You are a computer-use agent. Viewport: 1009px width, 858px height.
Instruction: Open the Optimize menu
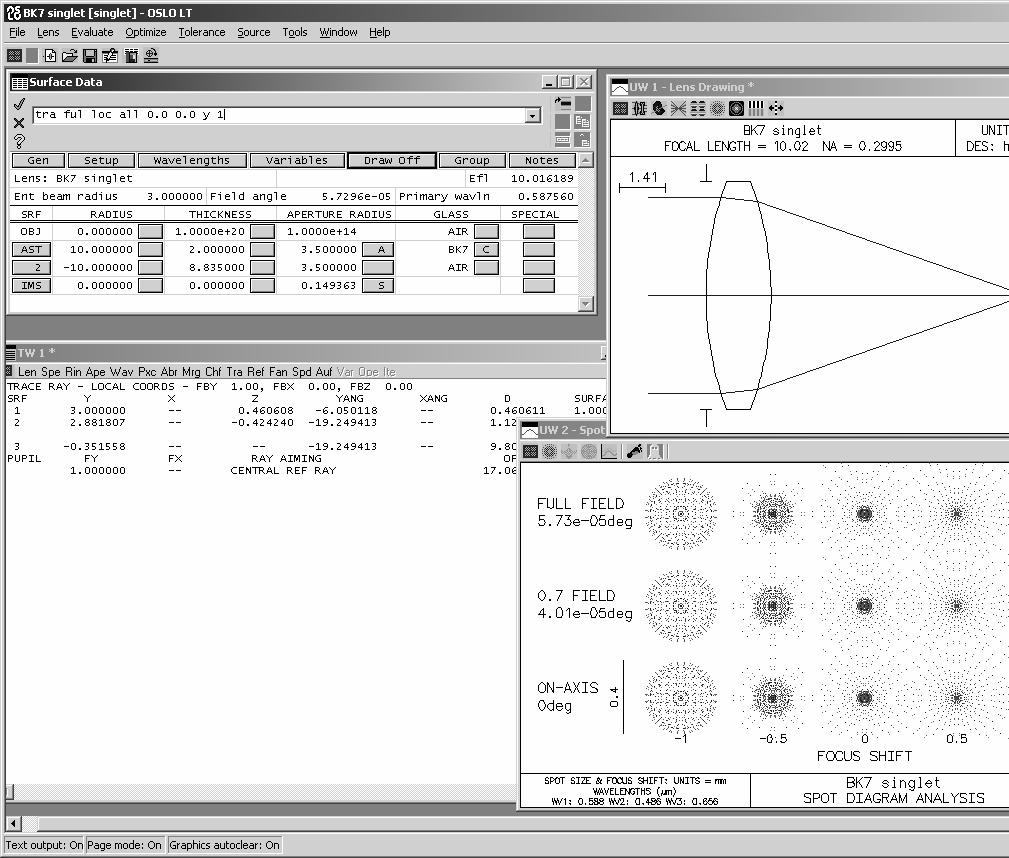click(145, 32)
